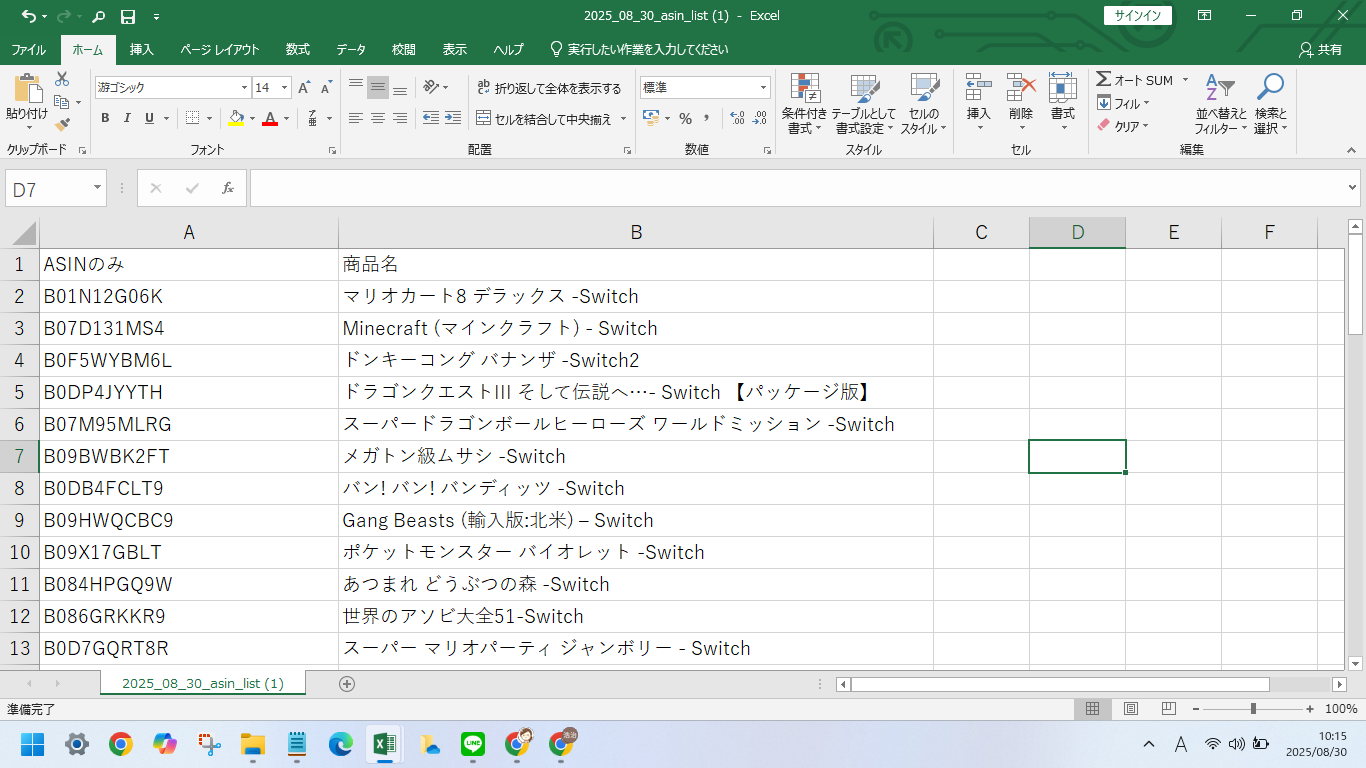
Task: Click the Name Box showing D7
Action: (55, 189)
